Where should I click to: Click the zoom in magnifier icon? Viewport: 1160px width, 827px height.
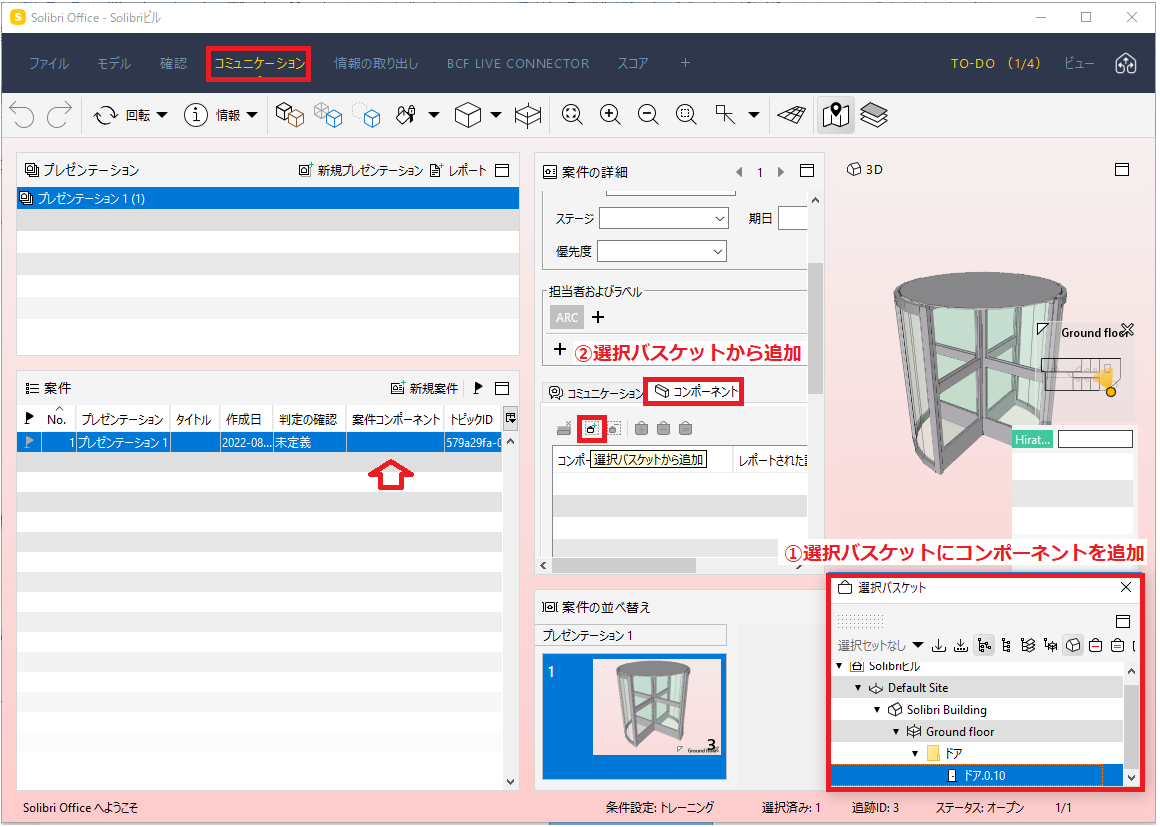pos(610,115)
